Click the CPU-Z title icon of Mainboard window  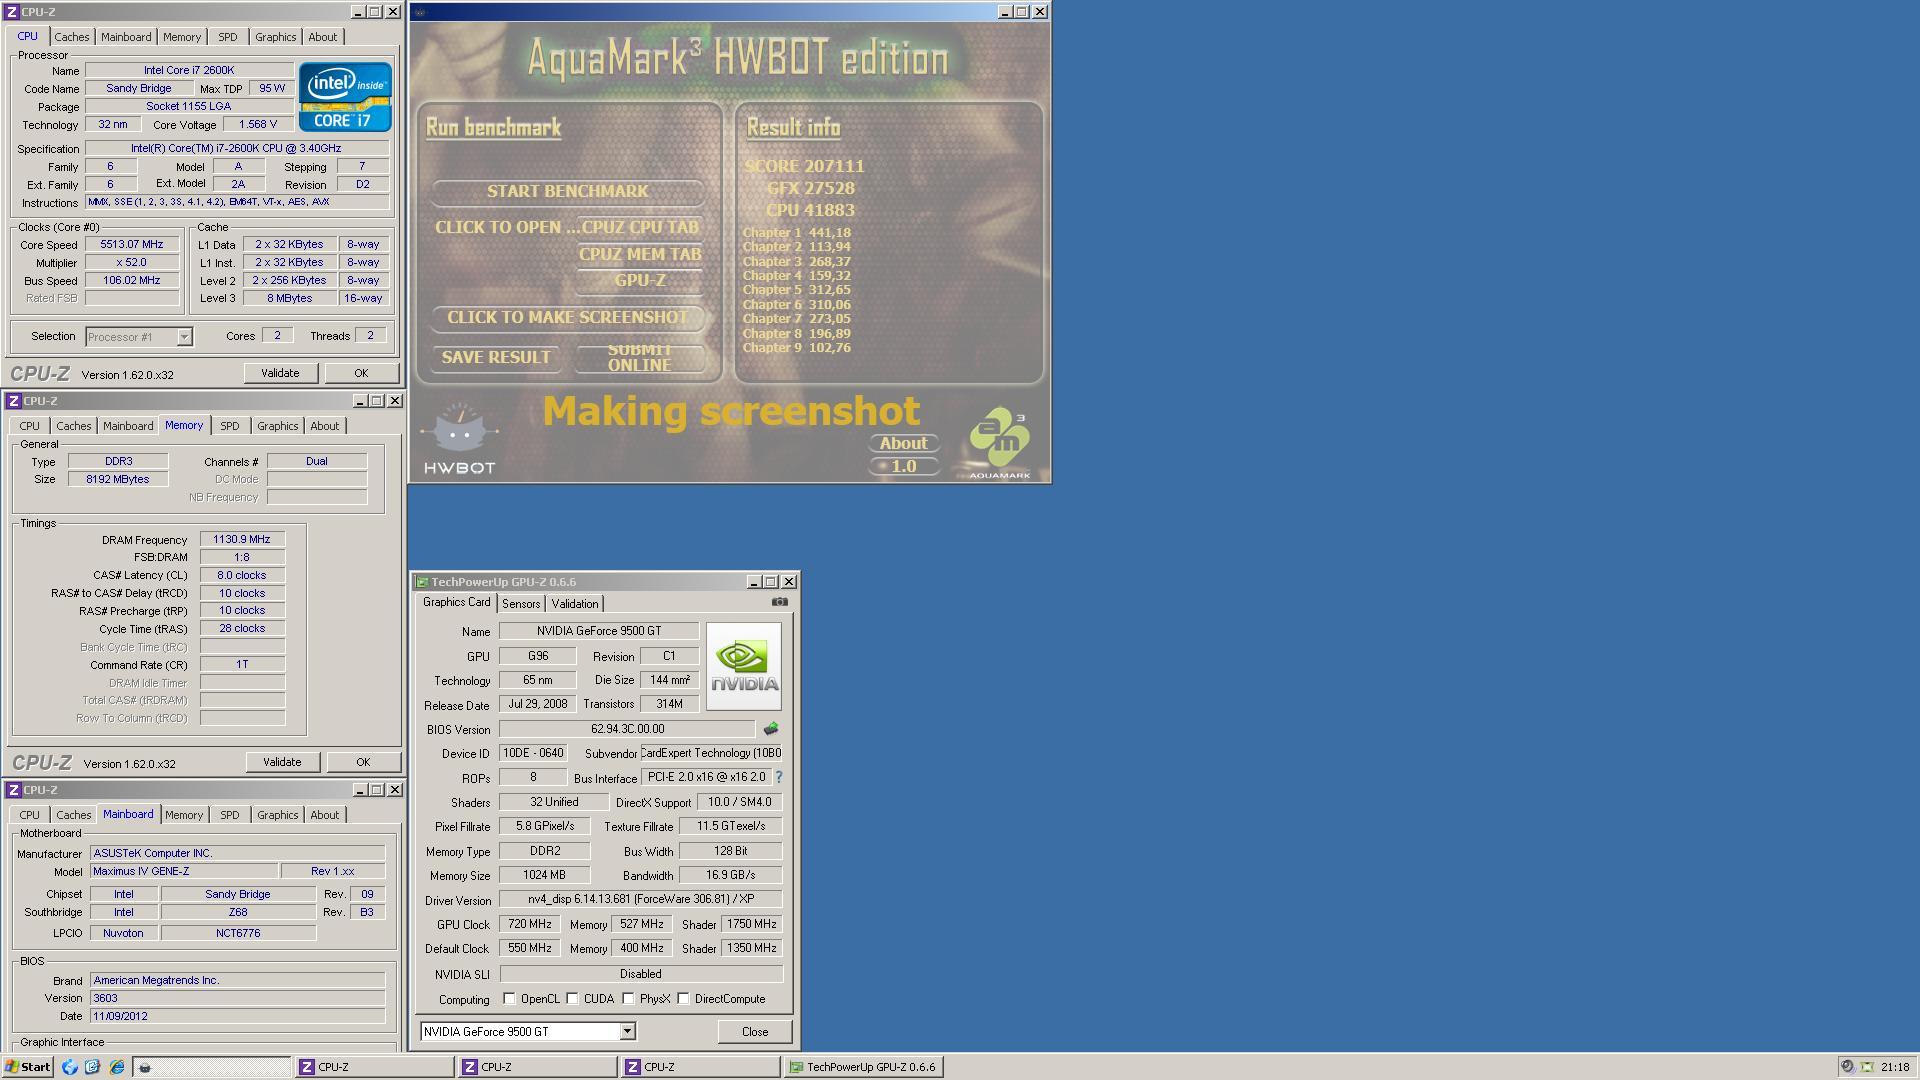(x=13, y=790)
